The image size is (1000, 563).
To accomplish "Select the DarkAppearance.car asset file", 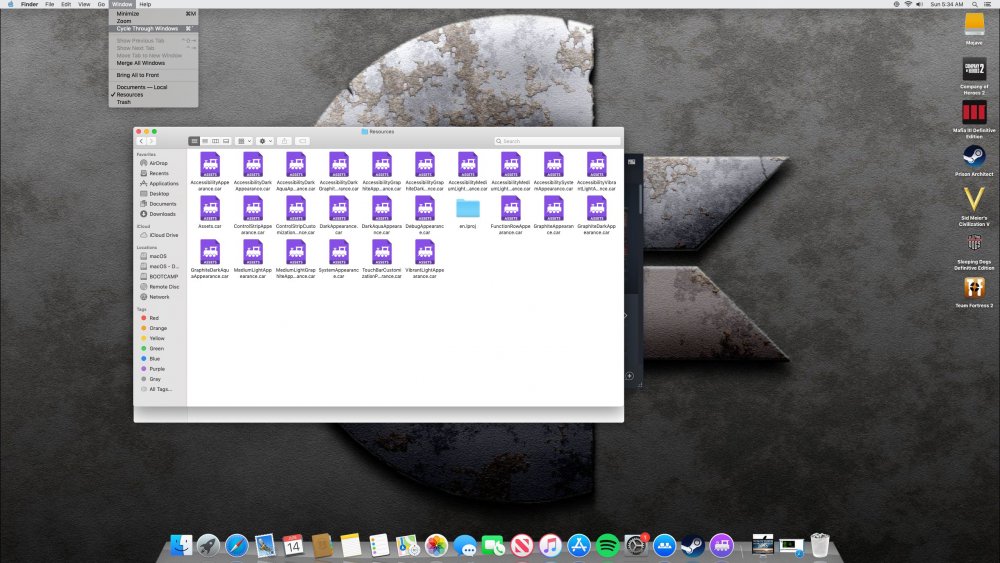I will point(339,208).
